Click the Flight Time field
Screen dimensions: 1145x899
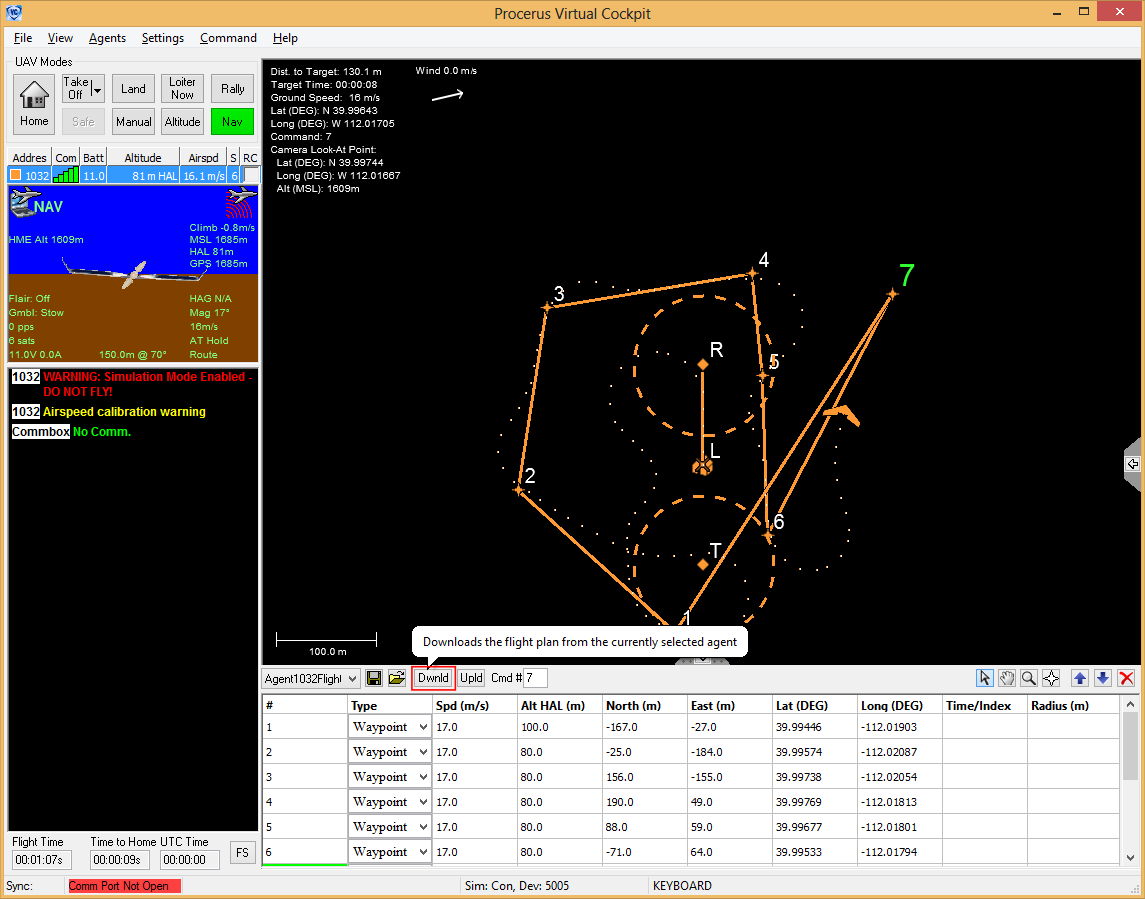[44, 860]
